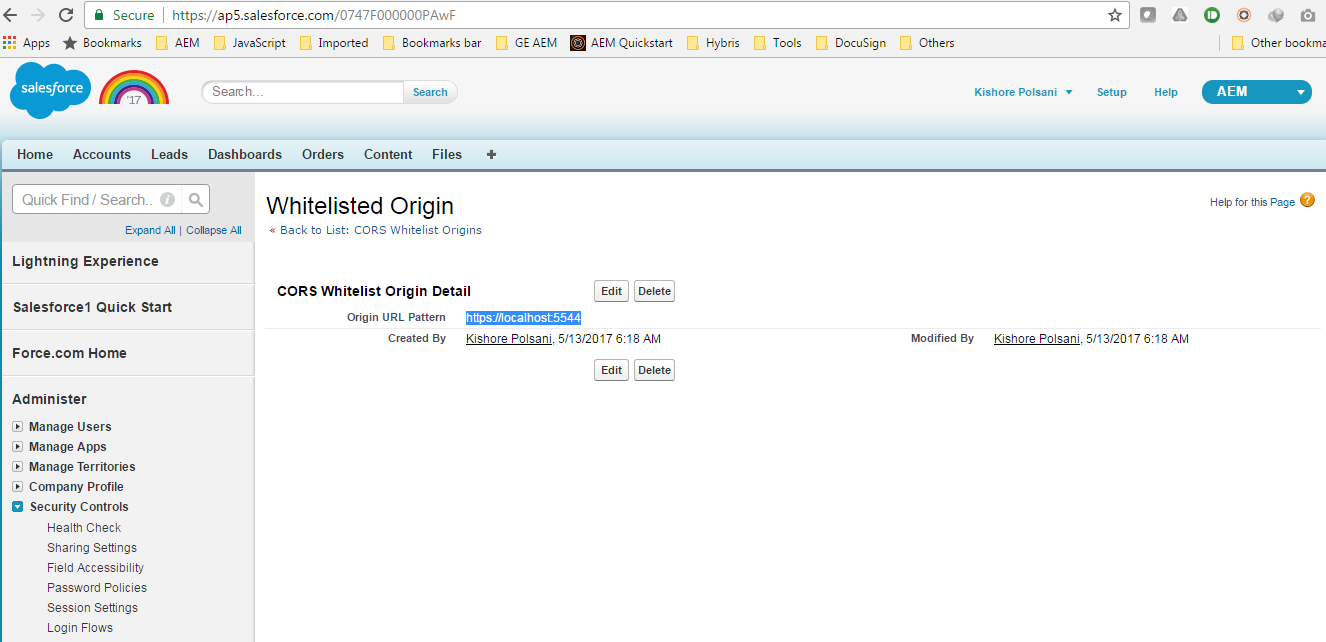This screenshot has height=642, width=1326.
Task: Expand the Company Profile tree node
Action: (17, 487)
